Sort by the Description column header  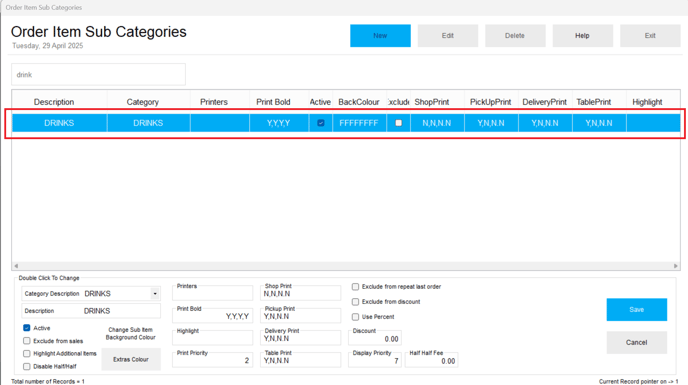point(54,102)
